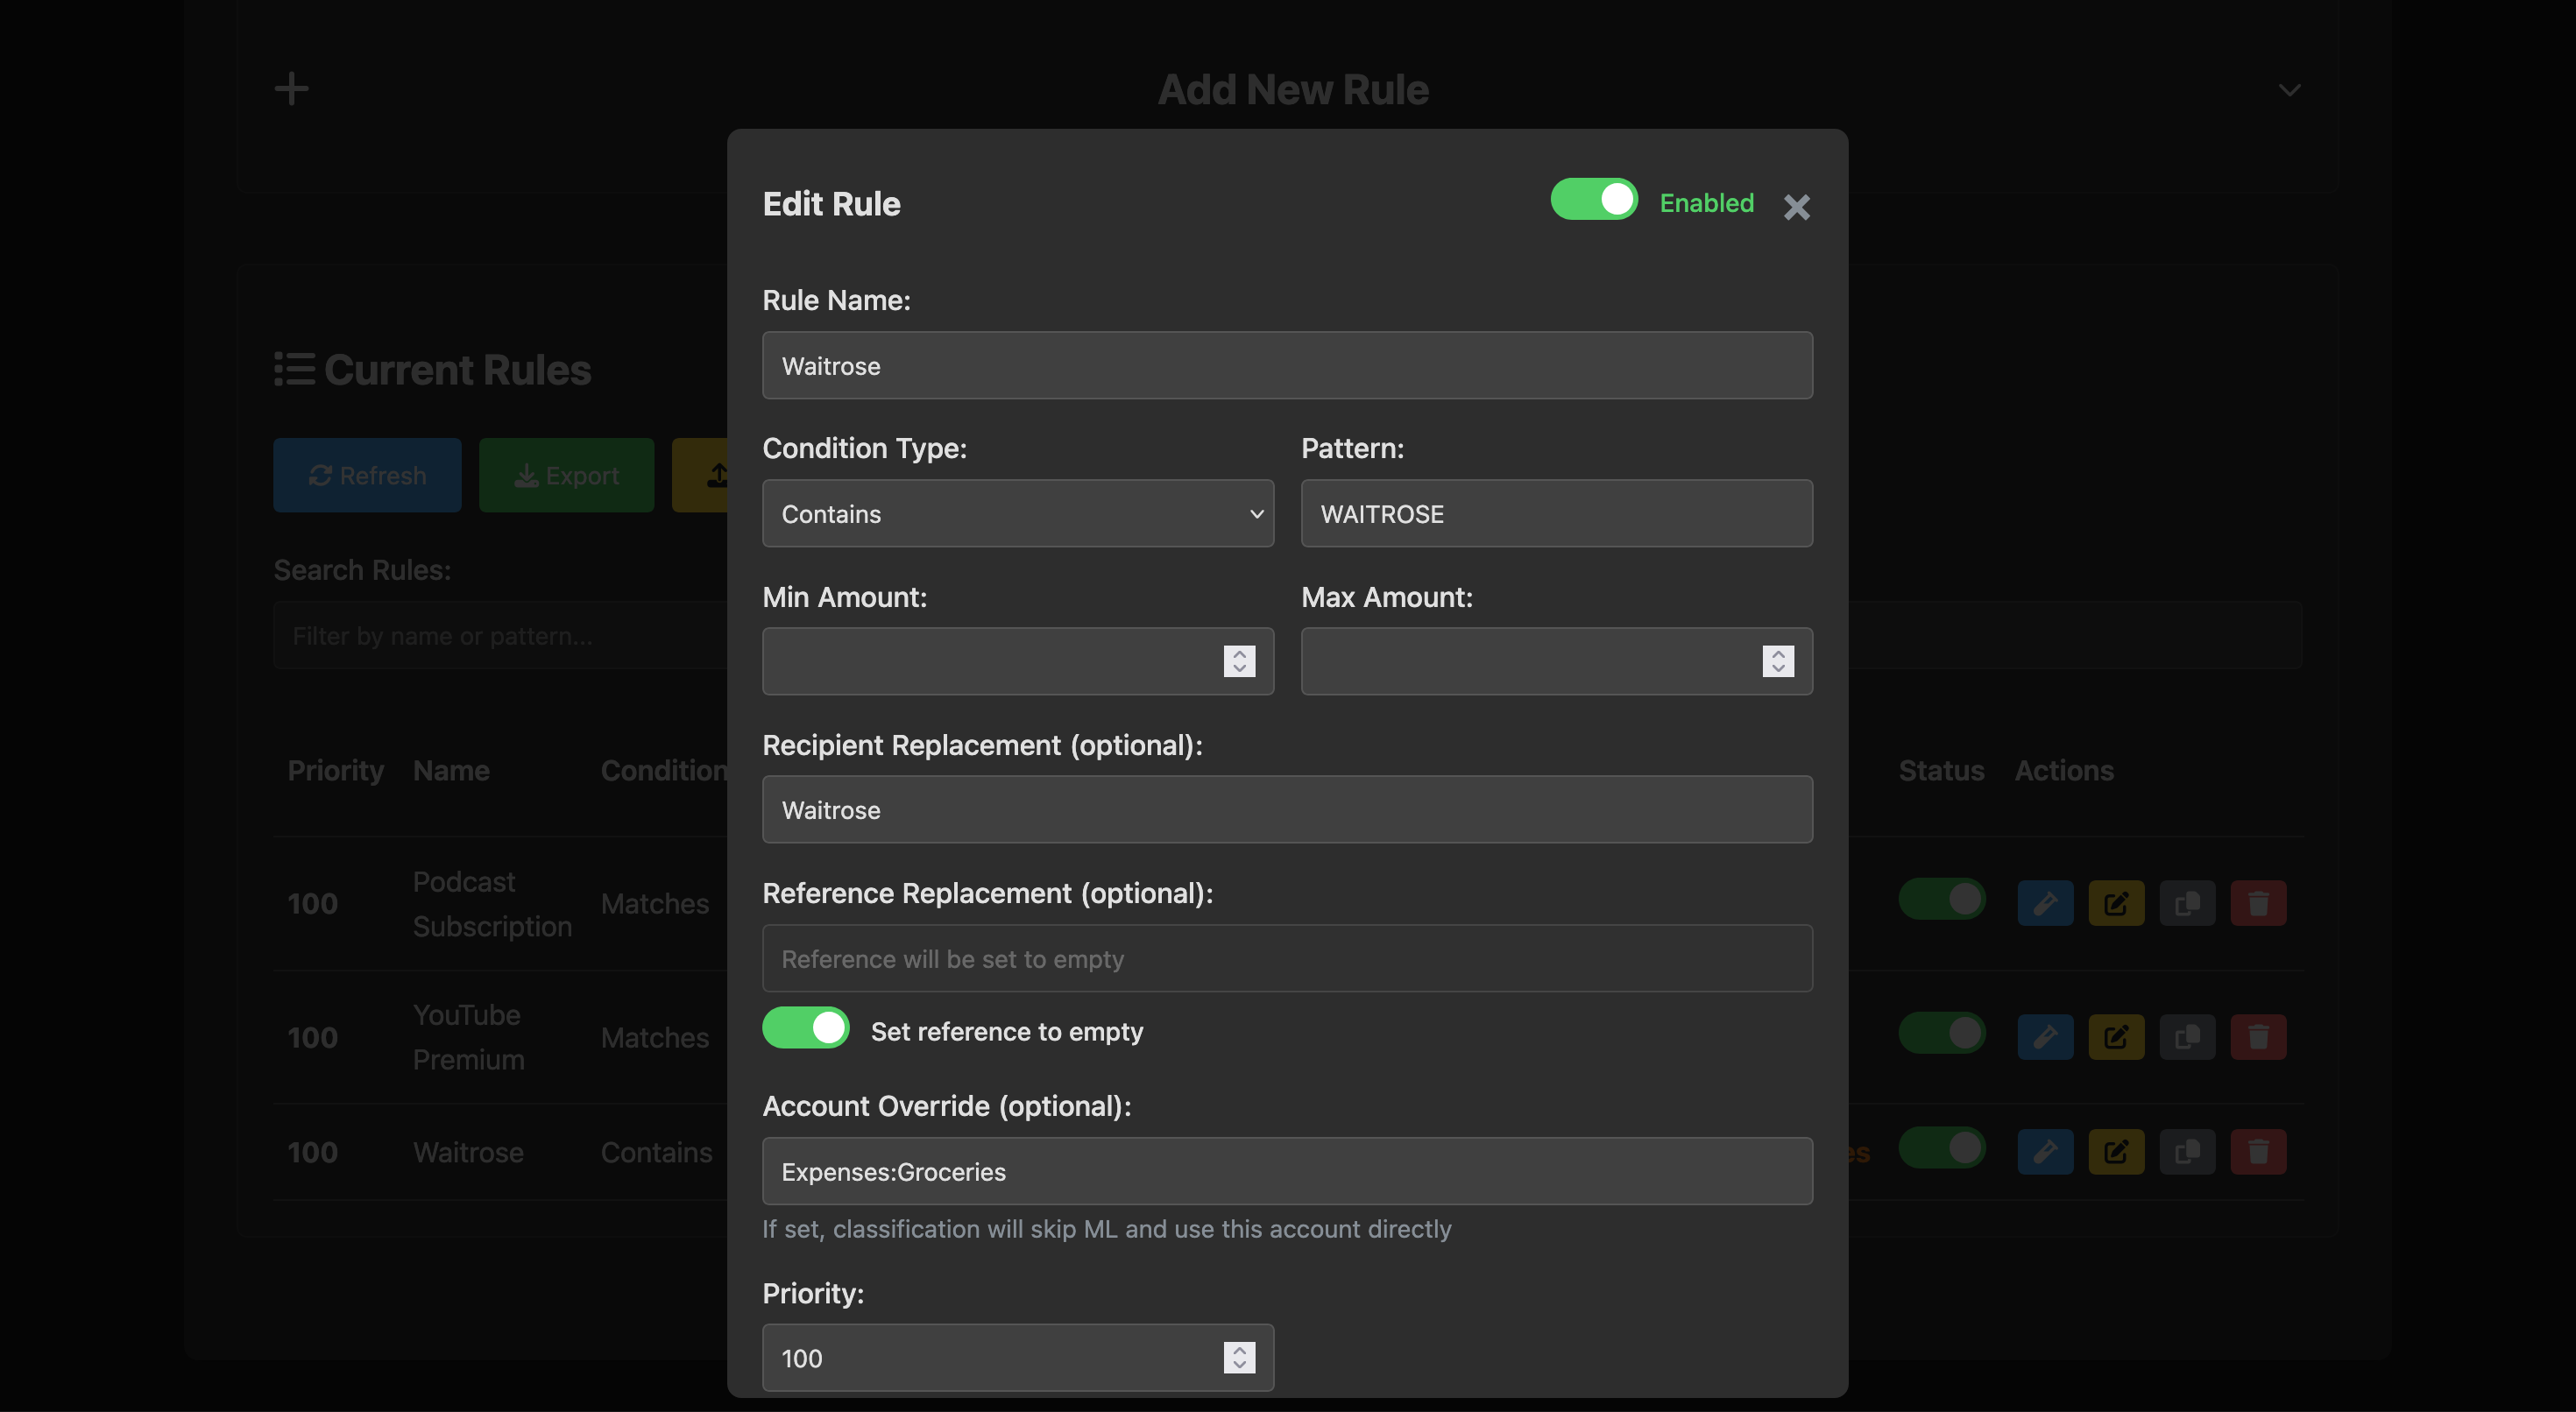The image size is (2576, 1412).
Task: Click the Pattern field containing WAITROSE
Action: pos(1556,514)
